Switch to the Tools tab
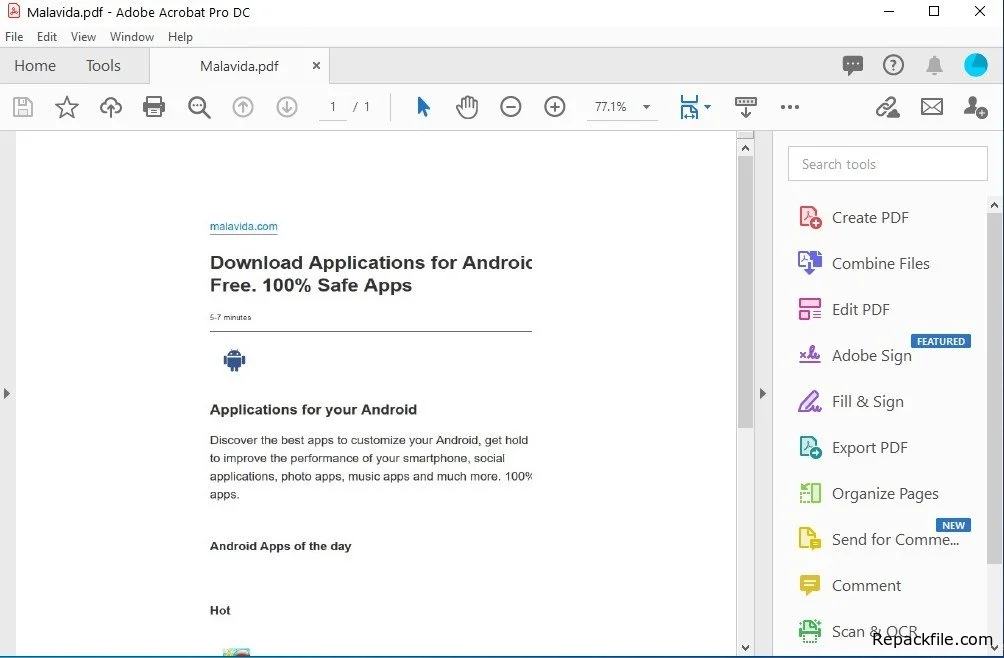The width and height of the screenshot is (1004, 658). click(103, 65)
